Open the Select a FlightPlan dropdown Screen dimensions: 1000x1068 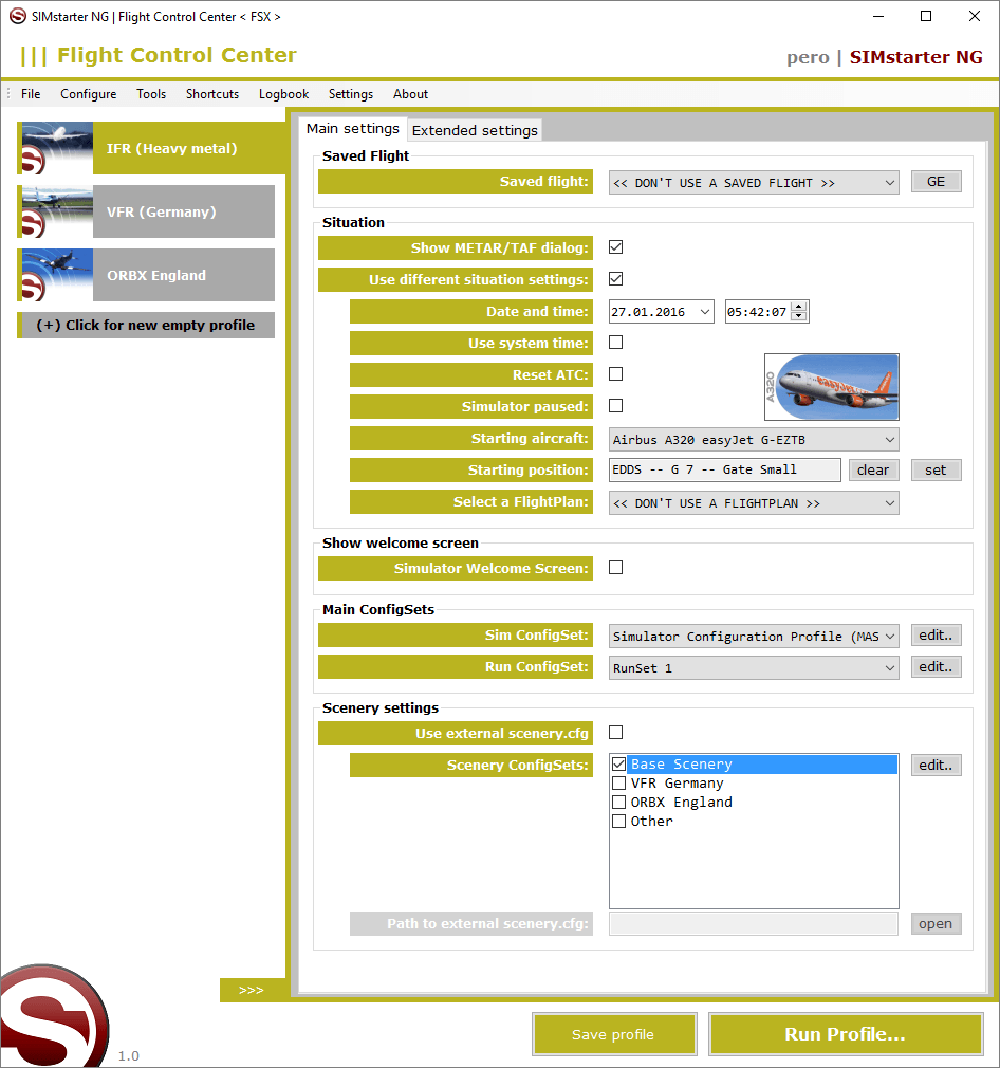click(754, 503)
